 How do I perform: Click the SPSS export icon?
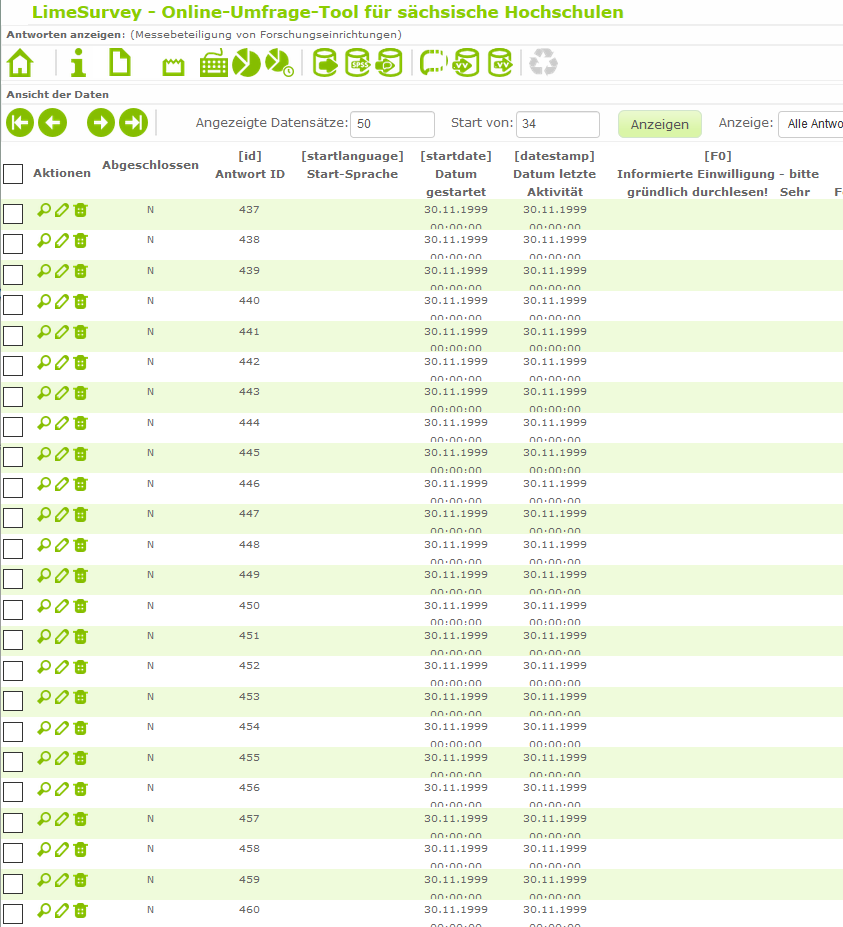359,63
